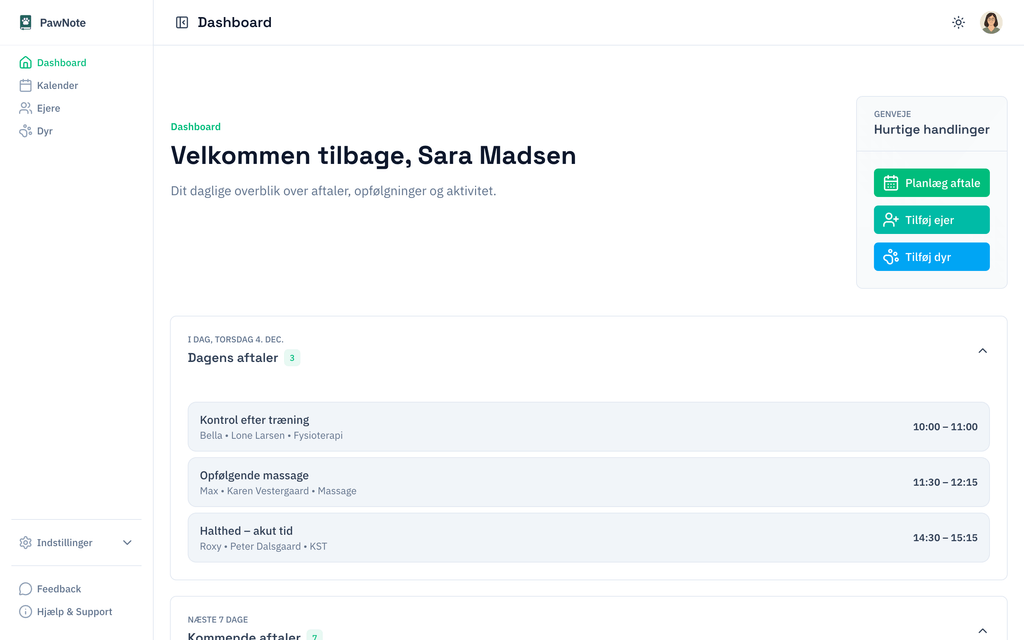Expand the Indstillinger dropdown chevron
The width and height of the screenshot is (1024, 640).
127,543
